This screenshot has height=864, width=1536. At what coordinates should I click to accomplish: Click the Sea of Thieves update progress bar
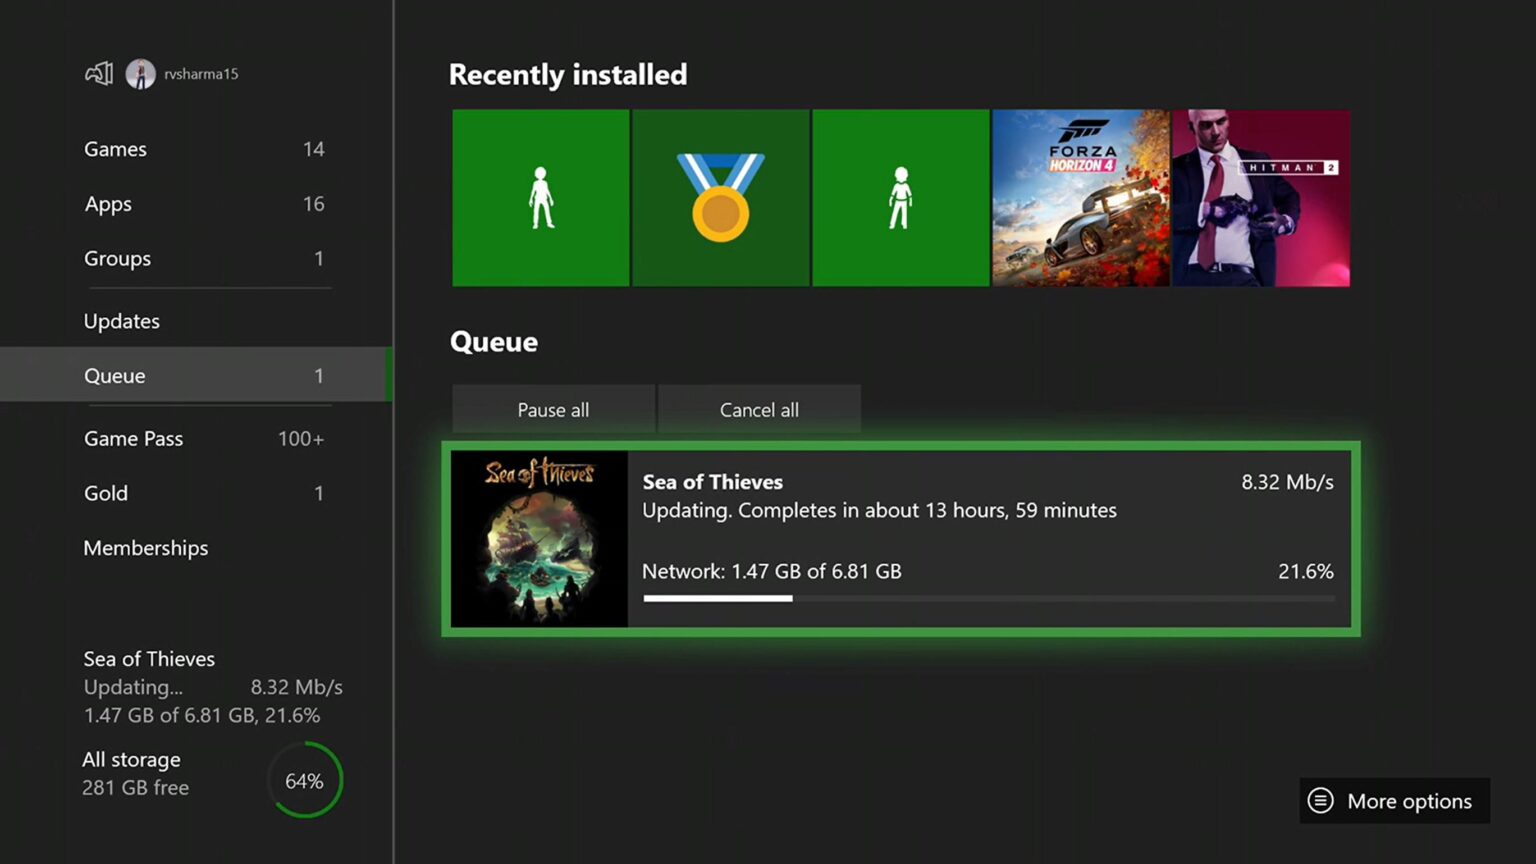pos(988,598)
